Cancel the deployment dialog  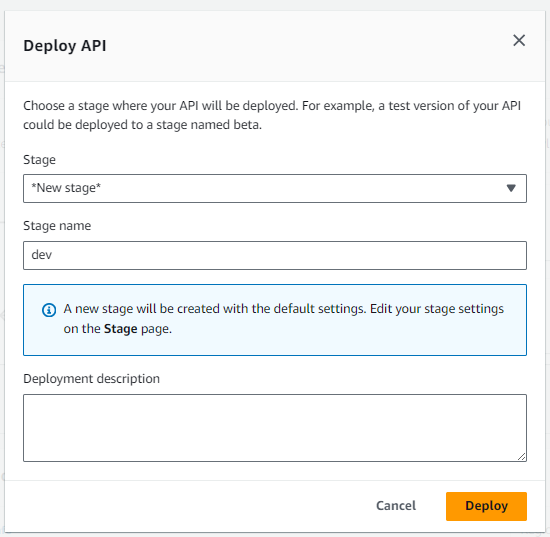point(396,506)
